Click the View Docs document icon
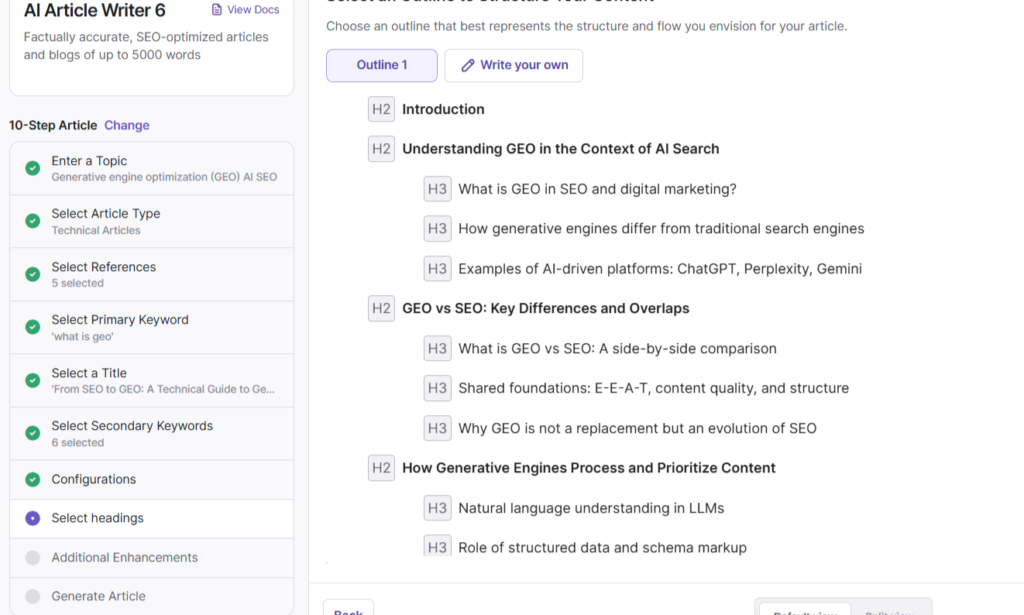The height and width of the screenshot is (615, 1024). (x=217, y=10)
